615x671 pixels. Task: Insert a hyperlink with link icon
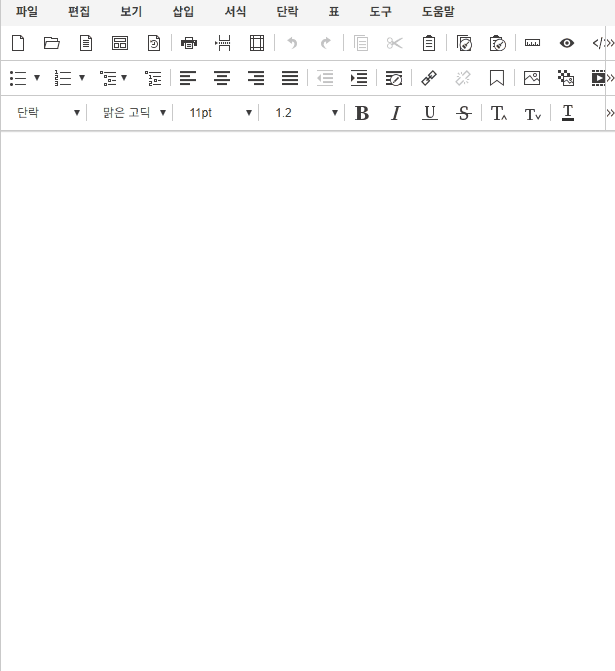[429, 78]
